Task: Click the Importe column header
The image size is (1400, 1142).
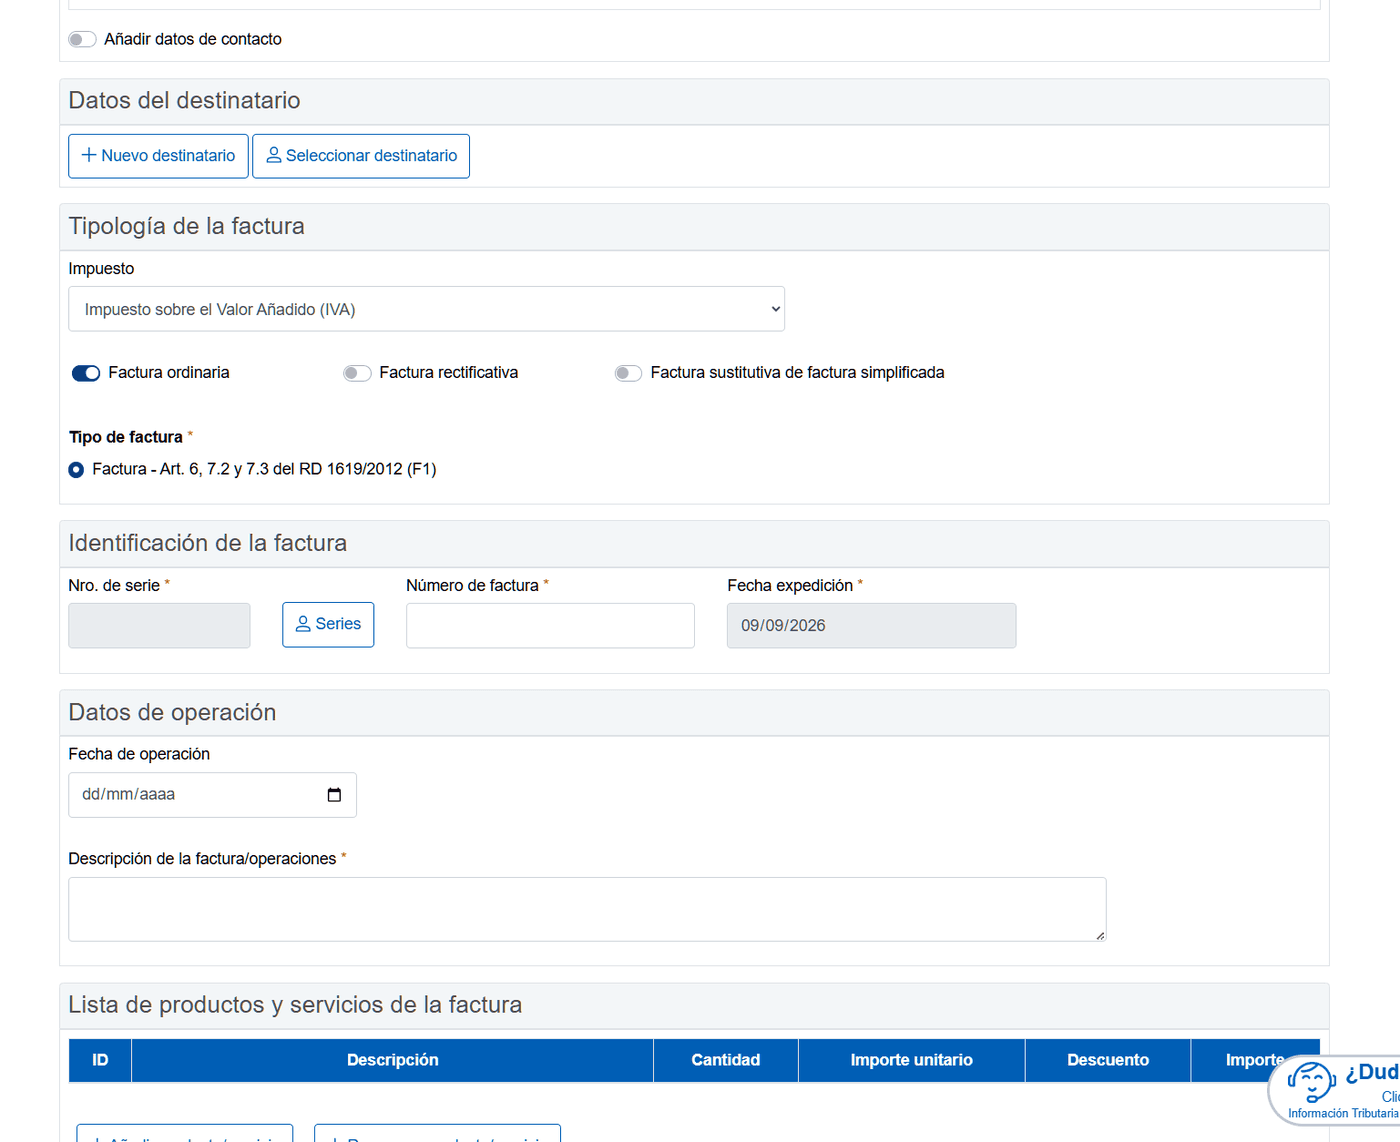Action: coord(1255,1060)
